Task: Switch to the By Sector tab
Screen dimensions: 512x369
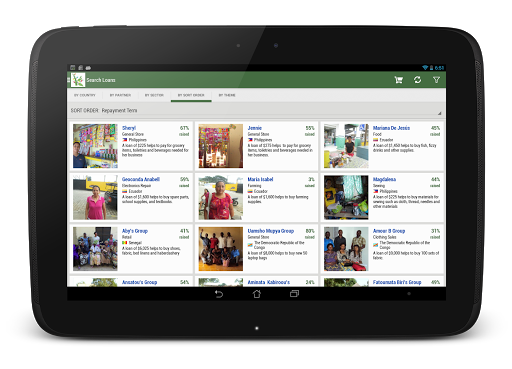Action: tap(154, 95)
